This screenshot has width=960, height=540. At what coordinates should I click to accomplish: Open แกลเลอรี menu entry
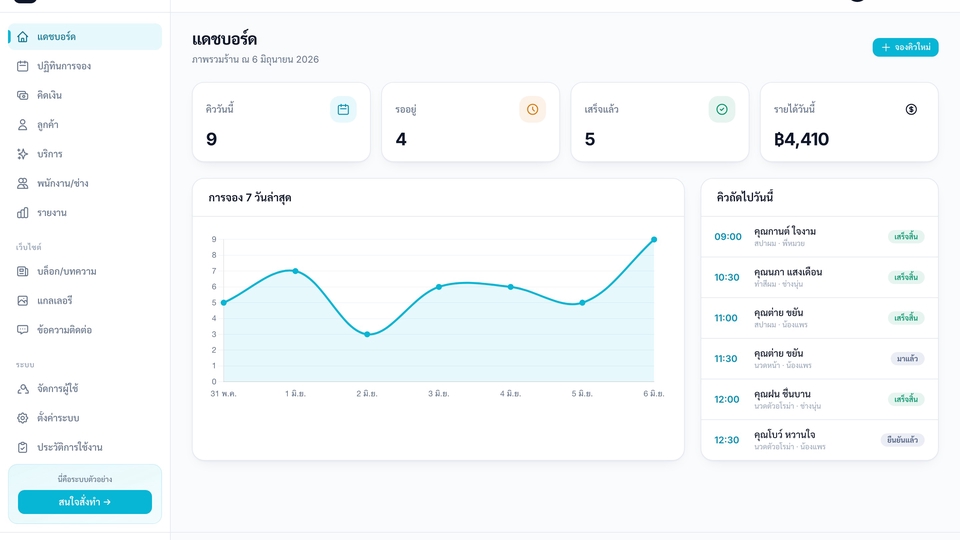tap(85, 301)
